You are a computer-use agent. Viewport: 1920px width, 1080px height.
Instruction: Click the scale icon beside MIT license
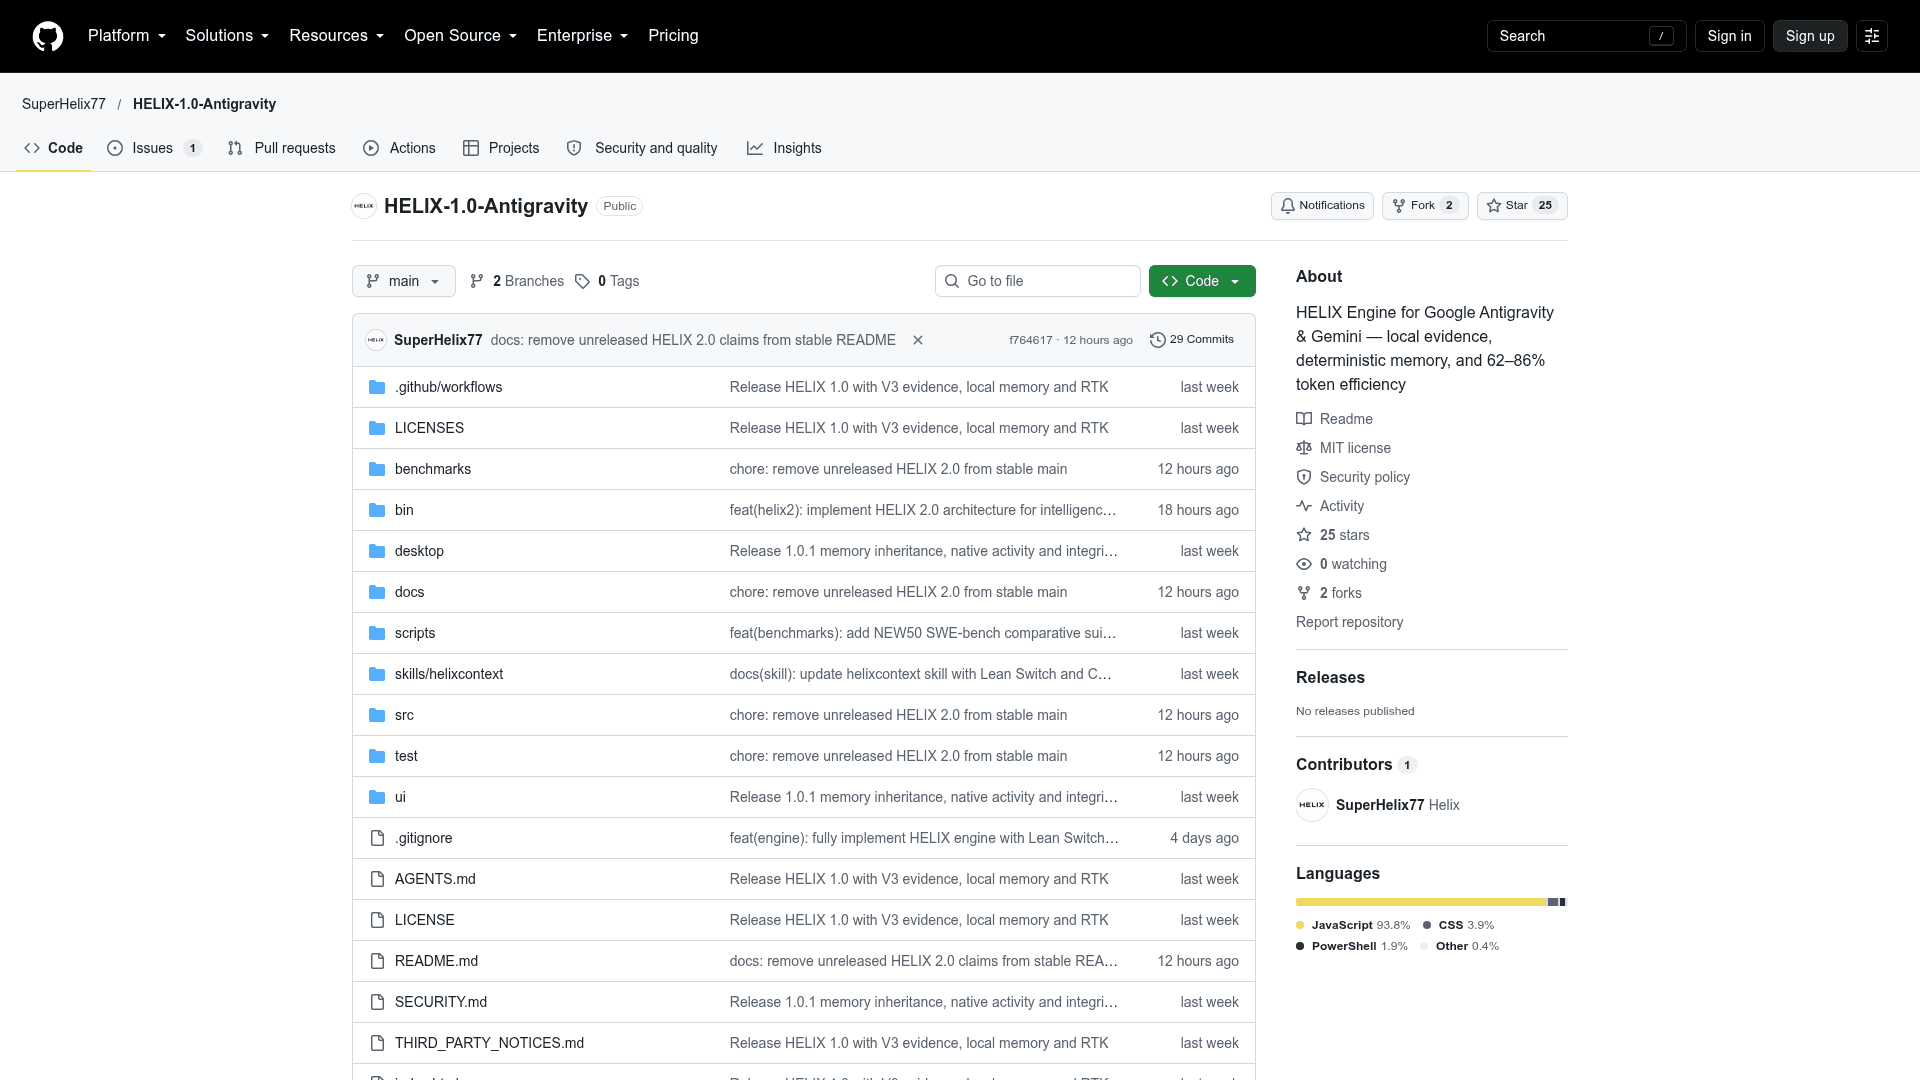[1304, 448]
